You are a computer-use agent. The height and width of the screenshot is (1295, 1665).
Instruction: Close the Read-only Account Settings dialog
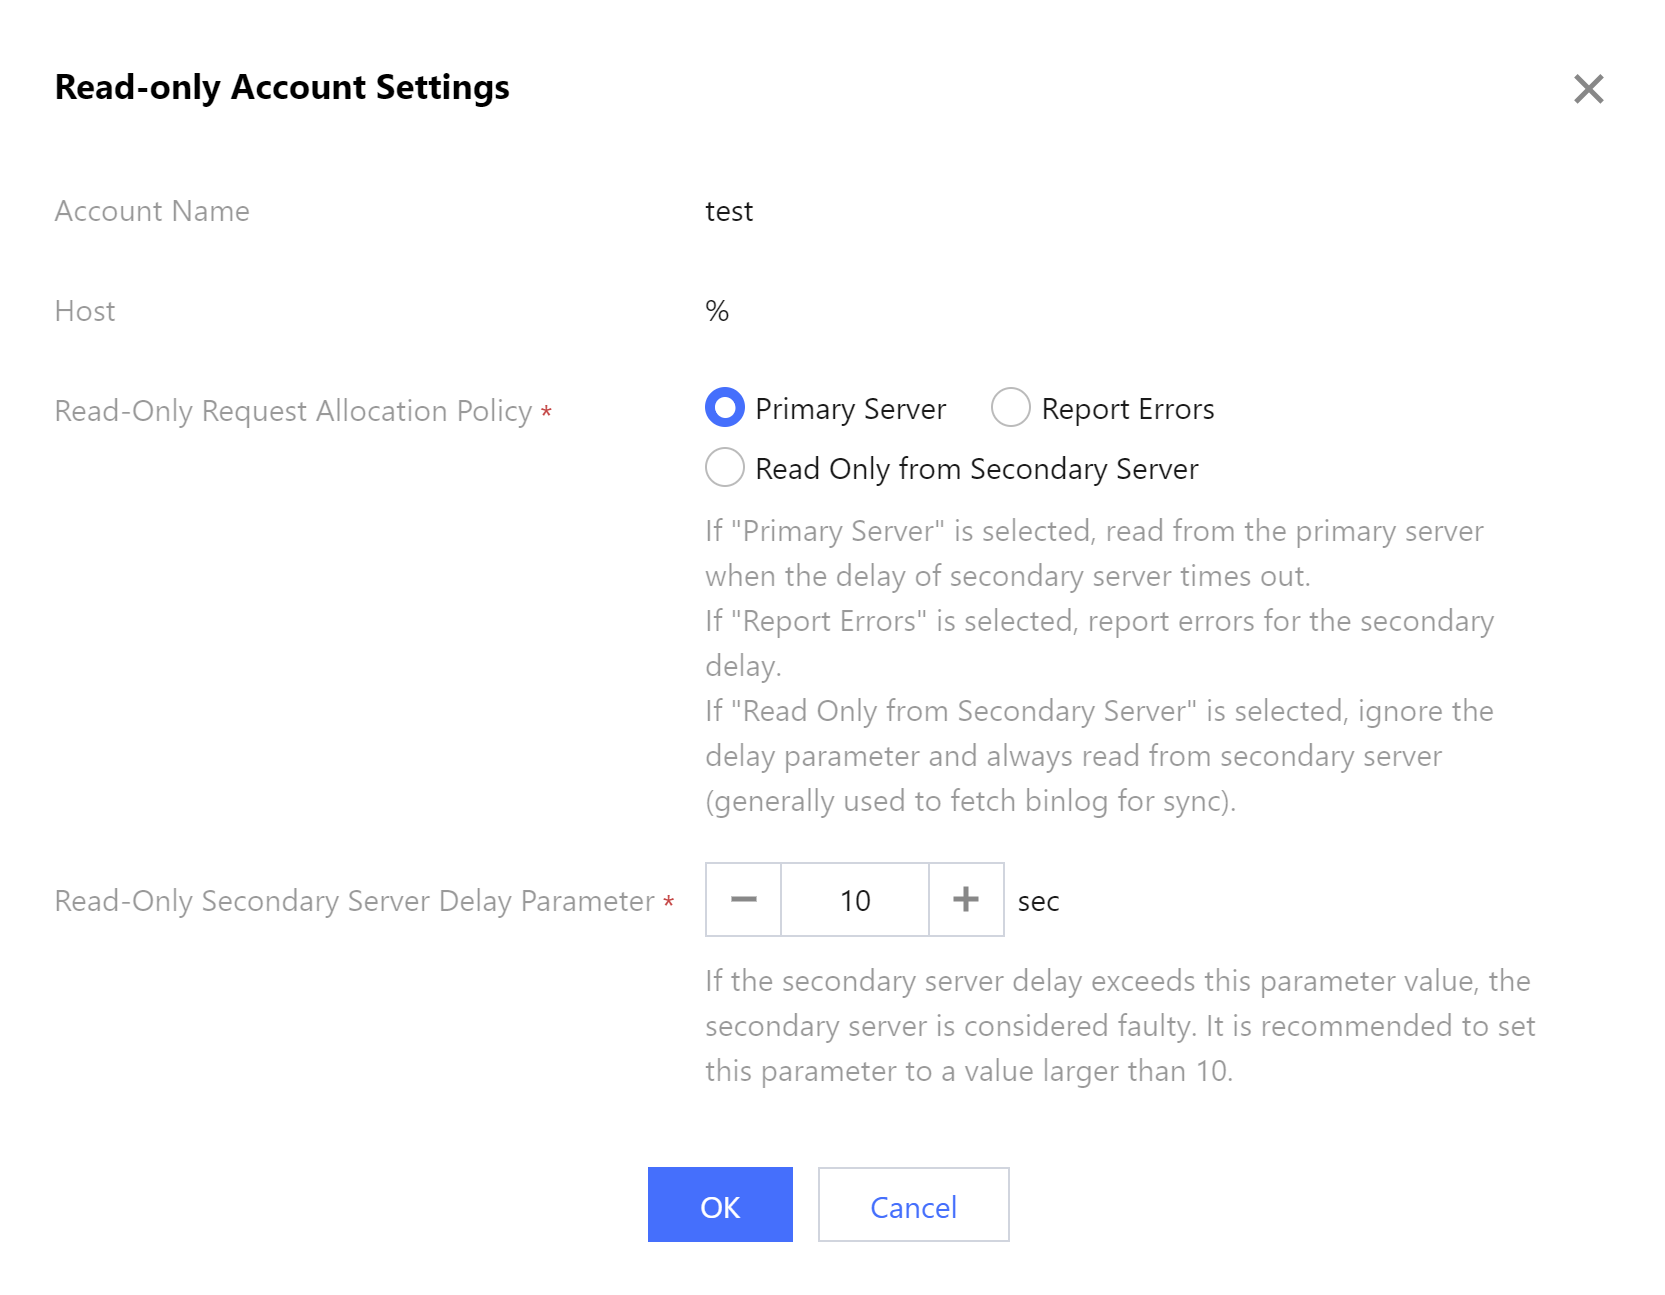(1588, 89)
